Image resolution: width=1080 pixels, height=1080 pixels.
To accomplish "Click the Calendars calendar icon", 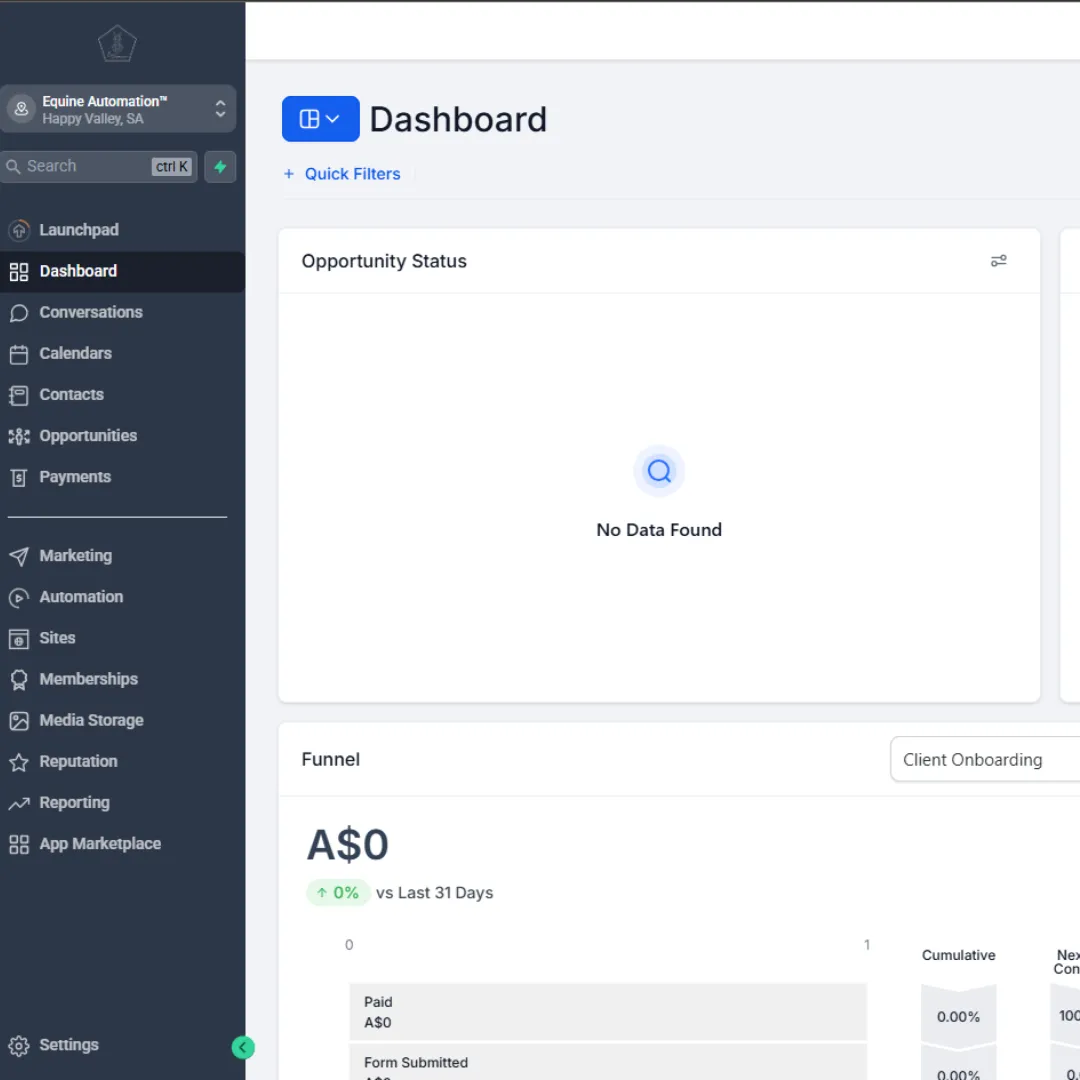I will click(19, 355).
